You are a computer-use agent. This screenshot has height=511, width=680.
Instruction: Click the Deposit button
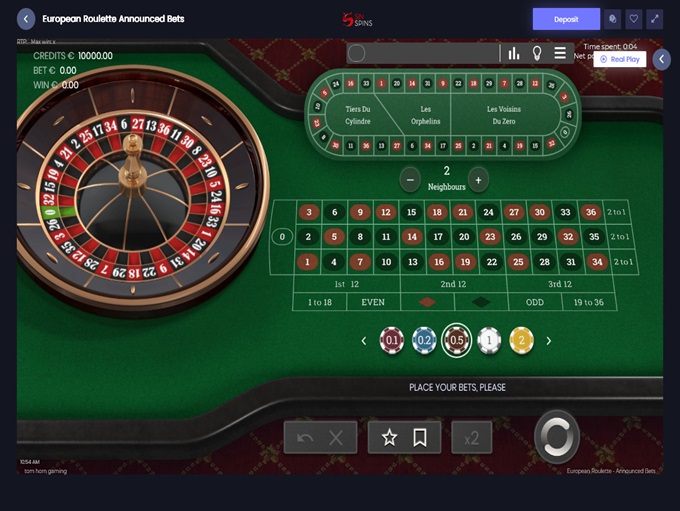pyautogui.click(x=566, y=19)
